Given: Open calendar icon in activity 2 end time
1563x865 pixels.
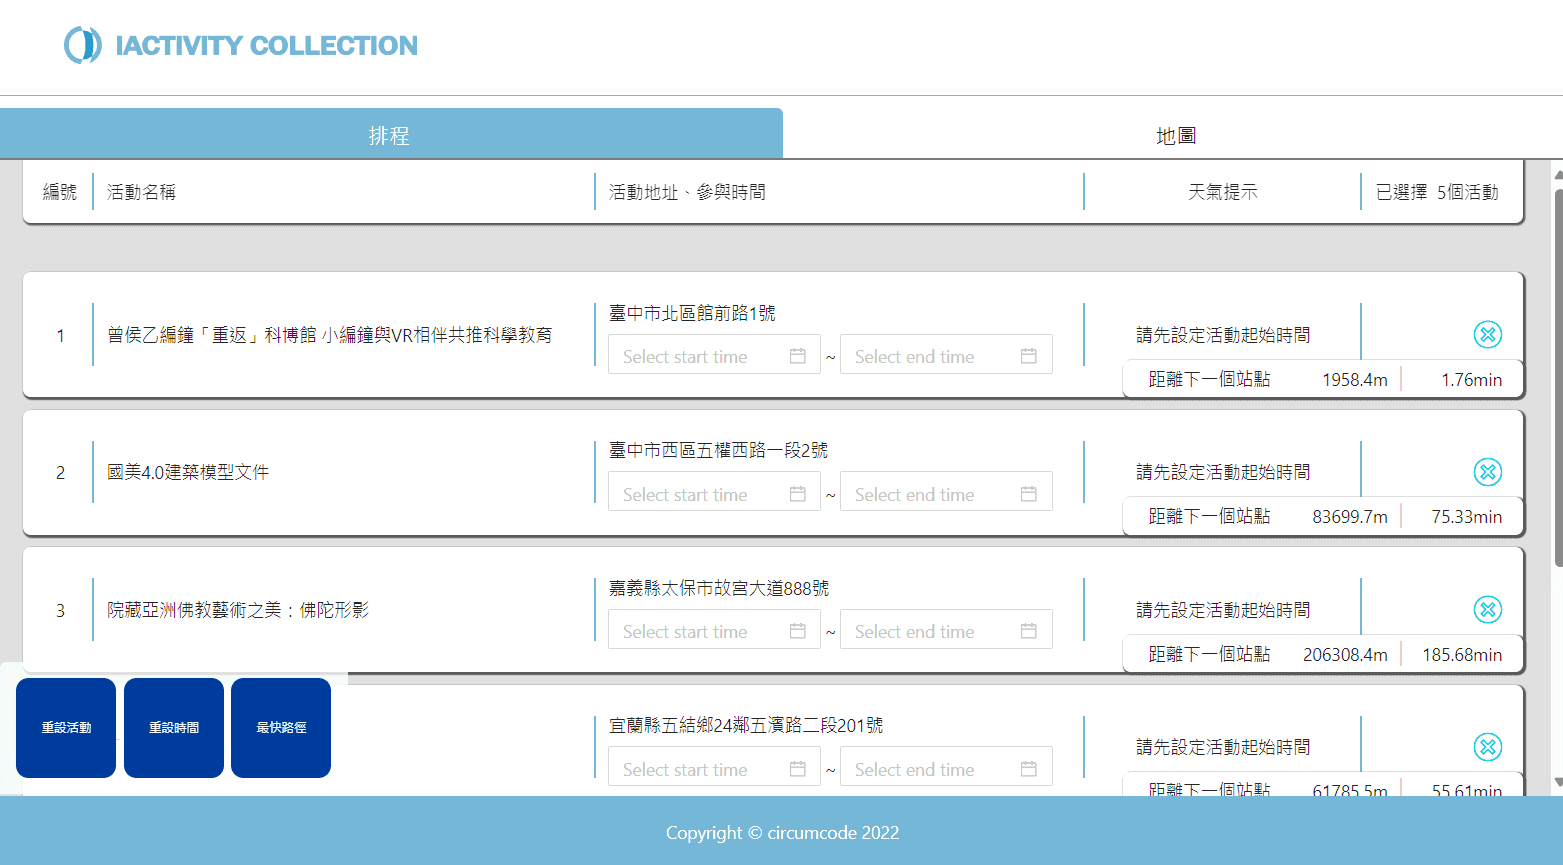Looking at the screenshot, I should 1028,494.
